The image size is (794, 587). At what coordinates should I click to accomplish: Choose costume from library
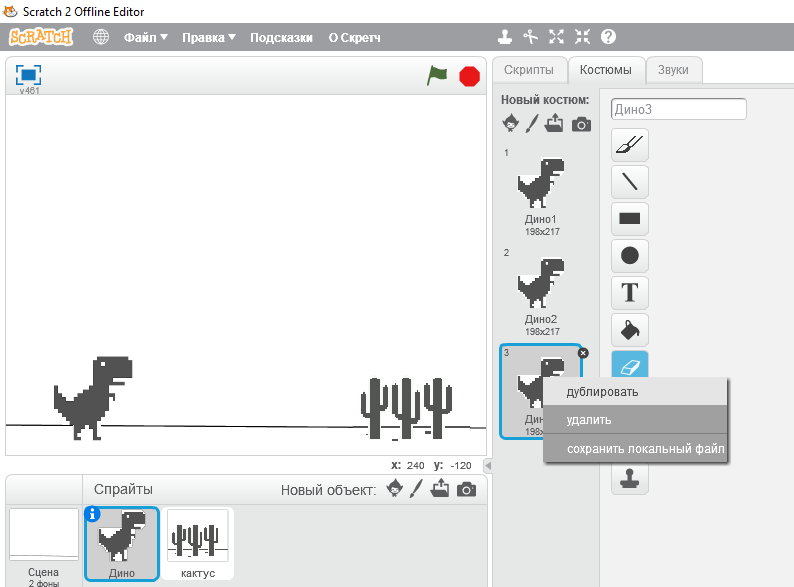coord(510,123)
